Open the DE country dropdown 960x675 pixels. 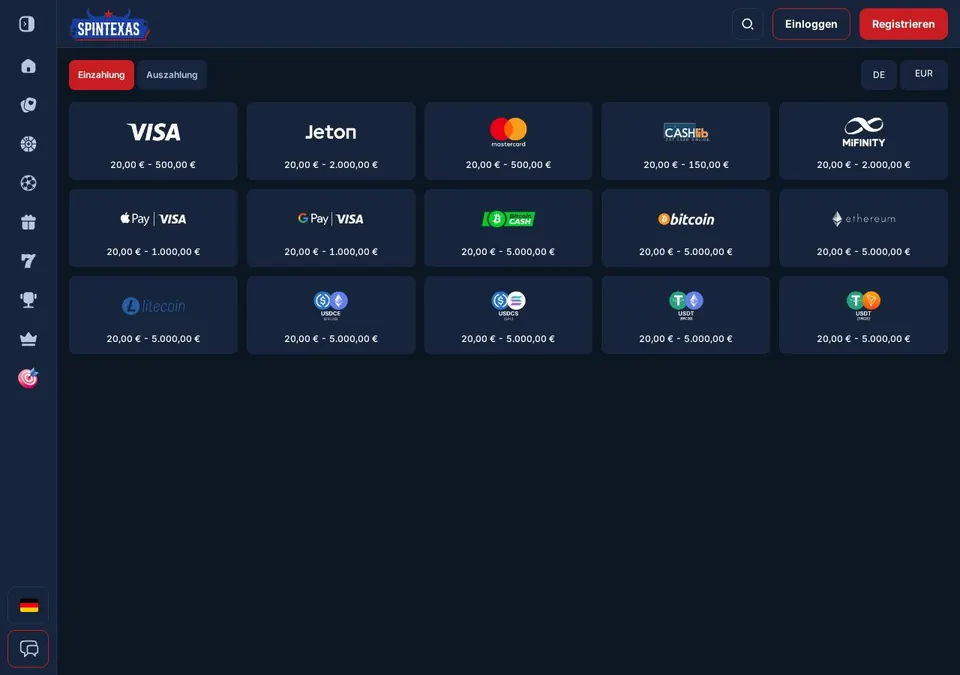point(879,75)
